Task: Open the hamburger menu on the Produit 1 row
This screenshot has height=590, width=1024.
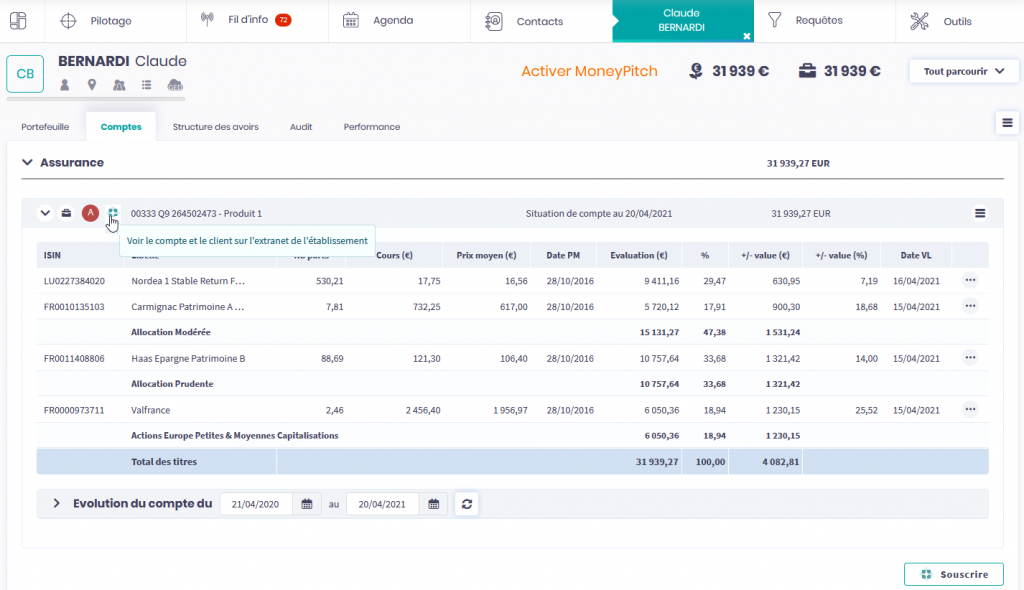Action: point(980,213)
